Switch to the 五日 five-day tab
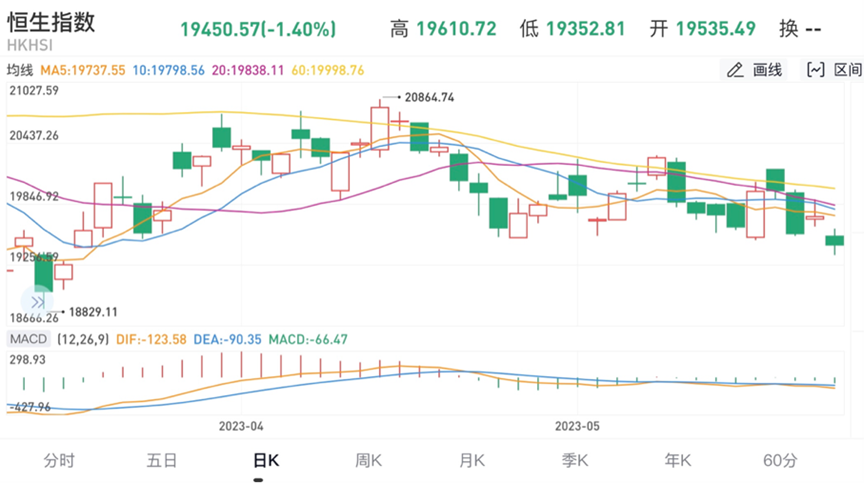864x483 pixels. pos(161,460)
